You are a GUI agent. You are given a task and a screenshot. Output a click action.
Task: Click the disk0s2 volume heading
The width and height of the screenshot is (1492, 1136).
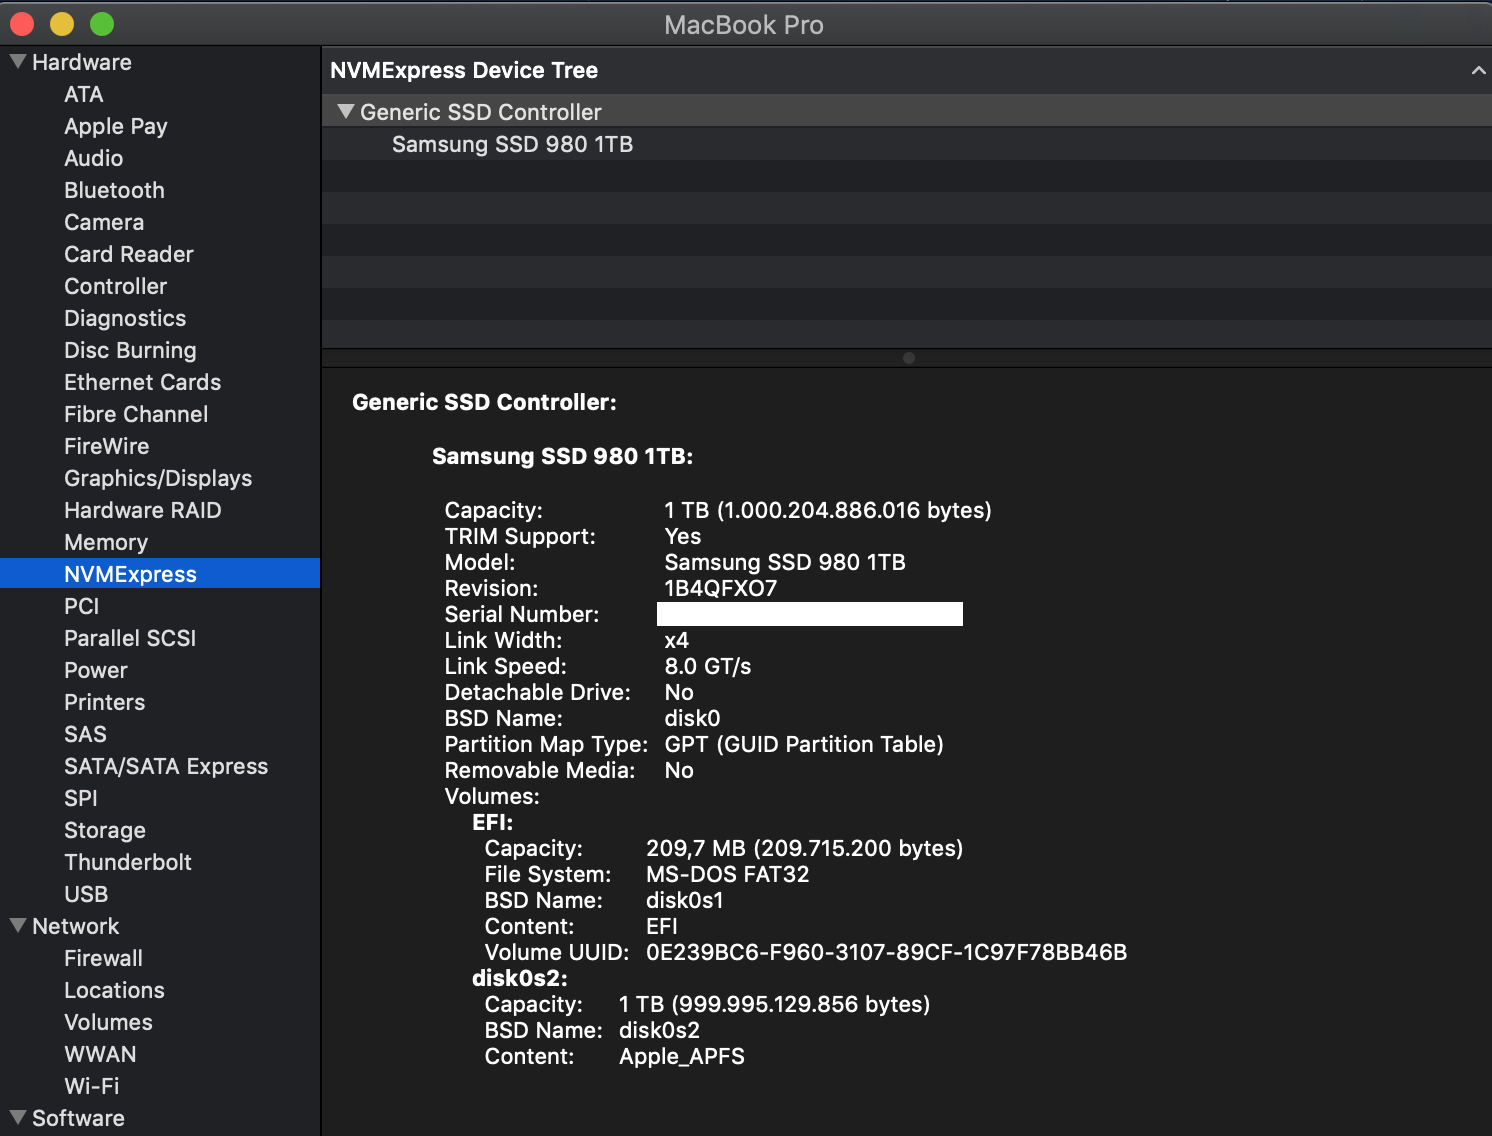[520, 978]
